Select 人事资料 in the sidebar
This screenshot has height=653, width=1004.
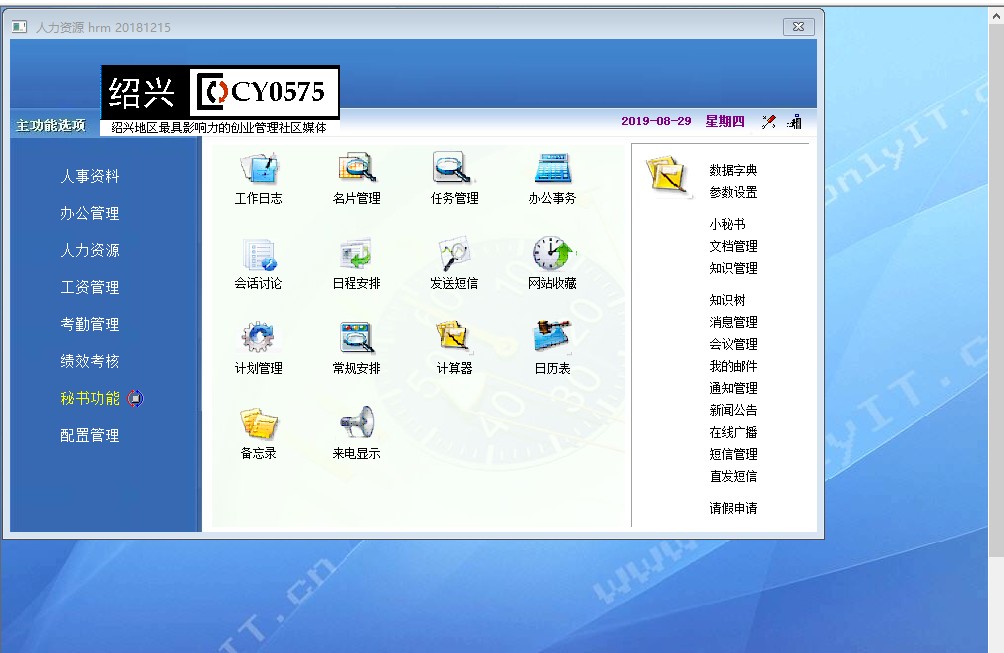point(90,176)
